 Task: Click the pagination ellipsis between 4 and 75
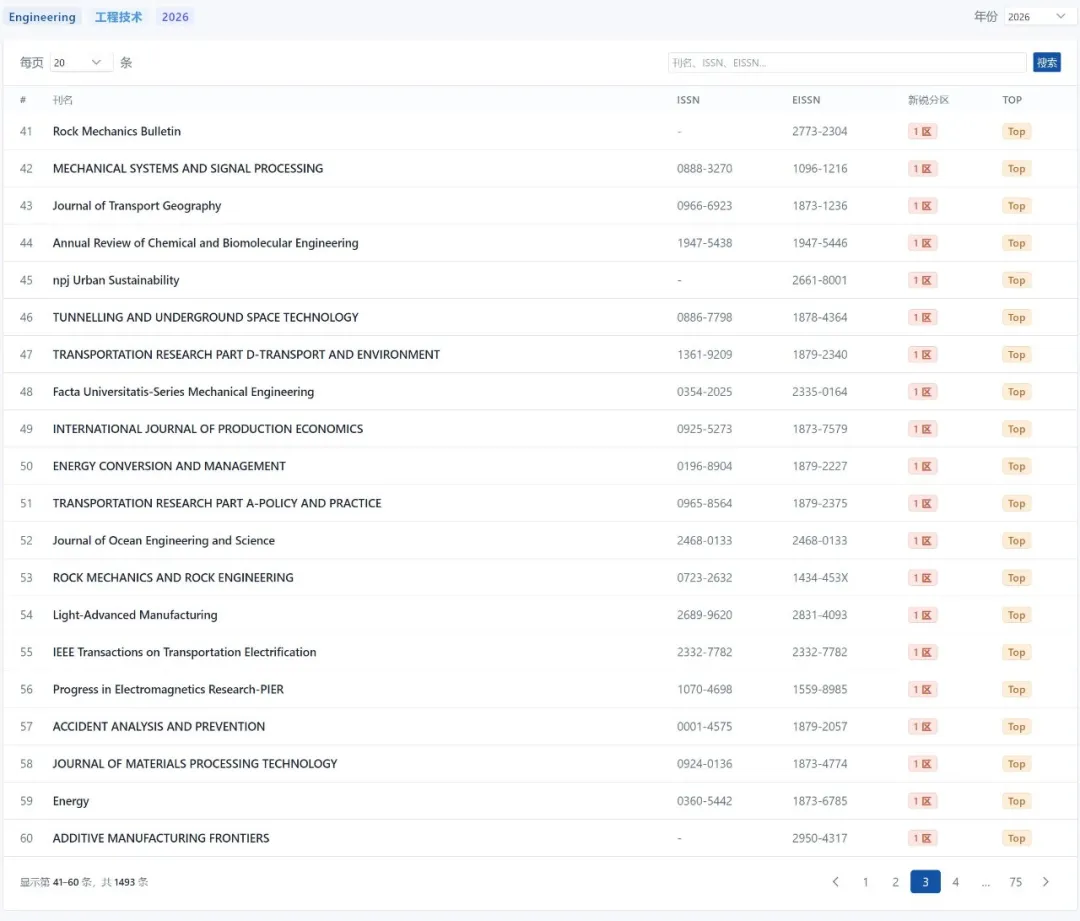click(x=986, y=882)
